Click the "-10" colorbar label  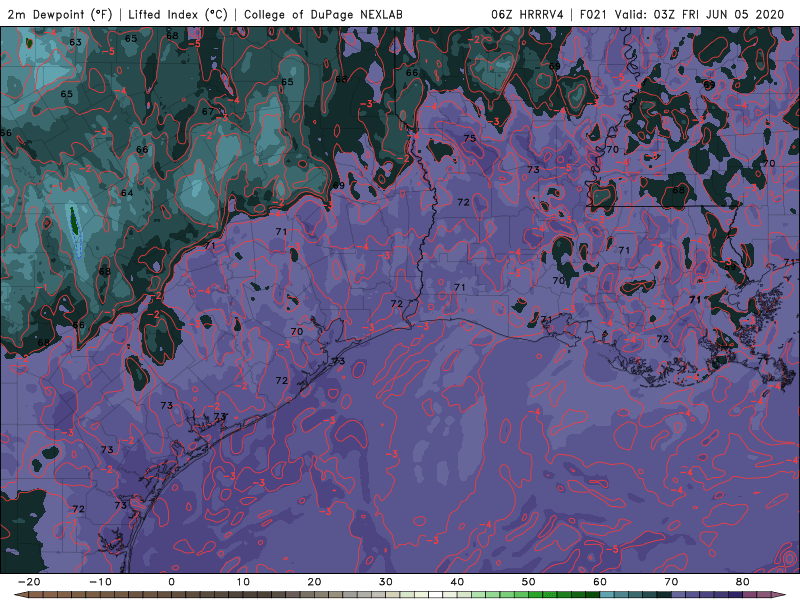(101, 582)
